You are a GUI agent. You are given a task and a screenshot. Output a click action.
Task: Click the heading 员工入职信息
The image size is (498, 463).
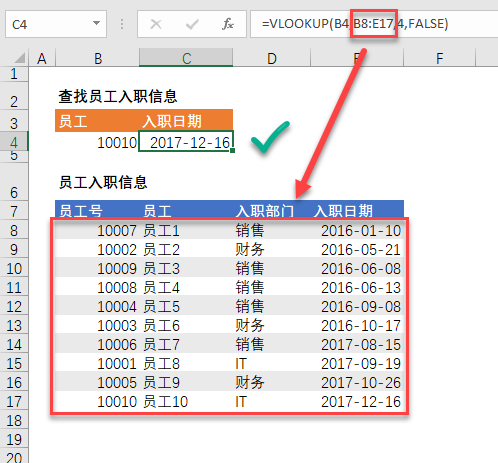103,182
